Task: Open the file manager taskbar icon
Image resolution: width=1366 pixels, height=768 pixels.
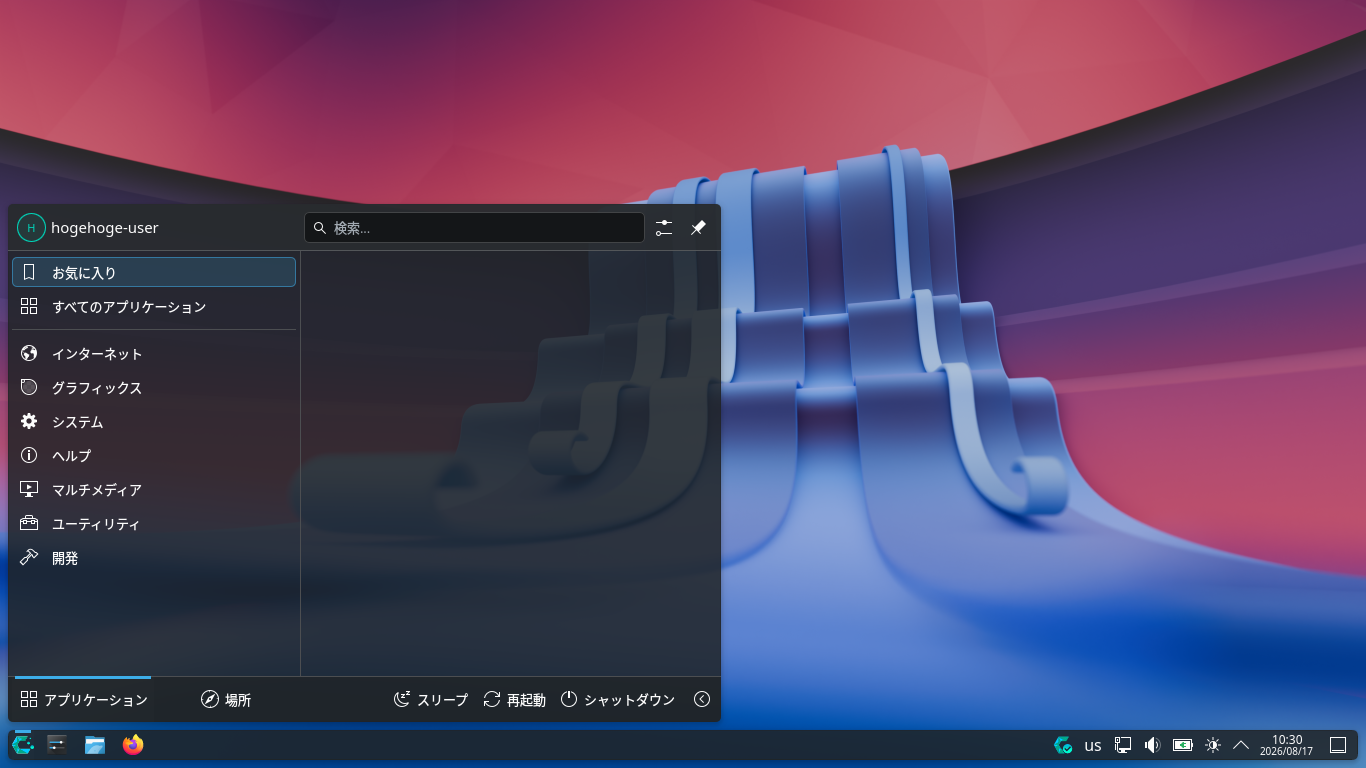Action: point(95,745)
